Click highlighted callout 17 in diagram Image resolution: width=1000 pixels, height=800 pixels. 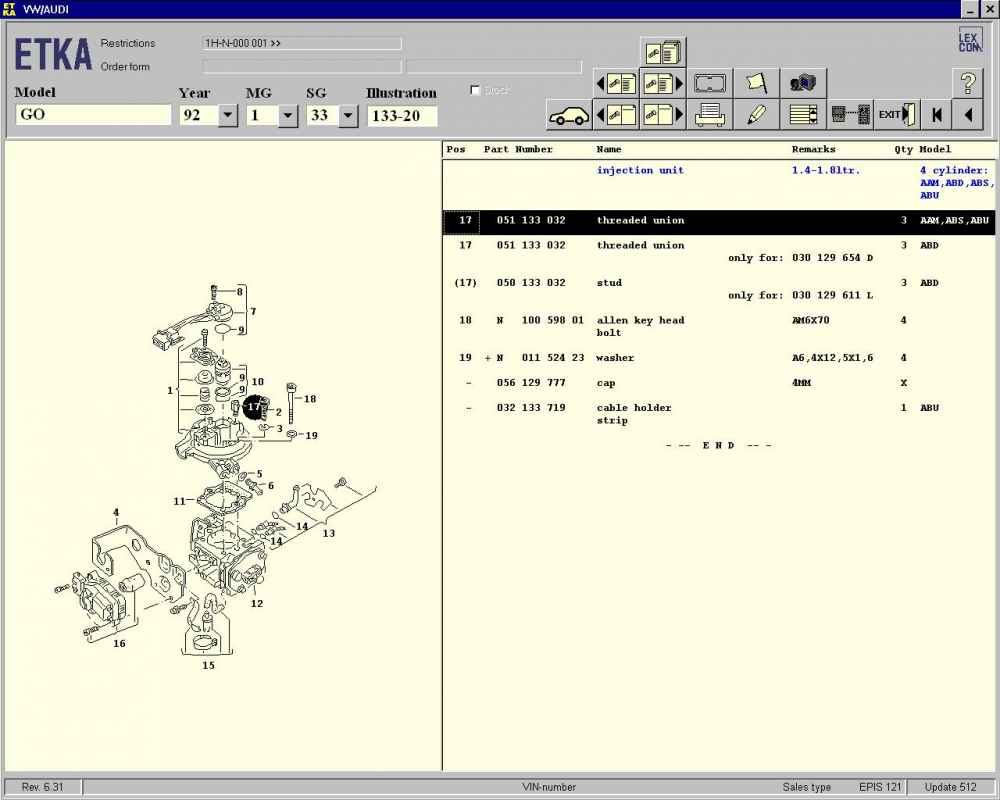(x=254, y=407)
